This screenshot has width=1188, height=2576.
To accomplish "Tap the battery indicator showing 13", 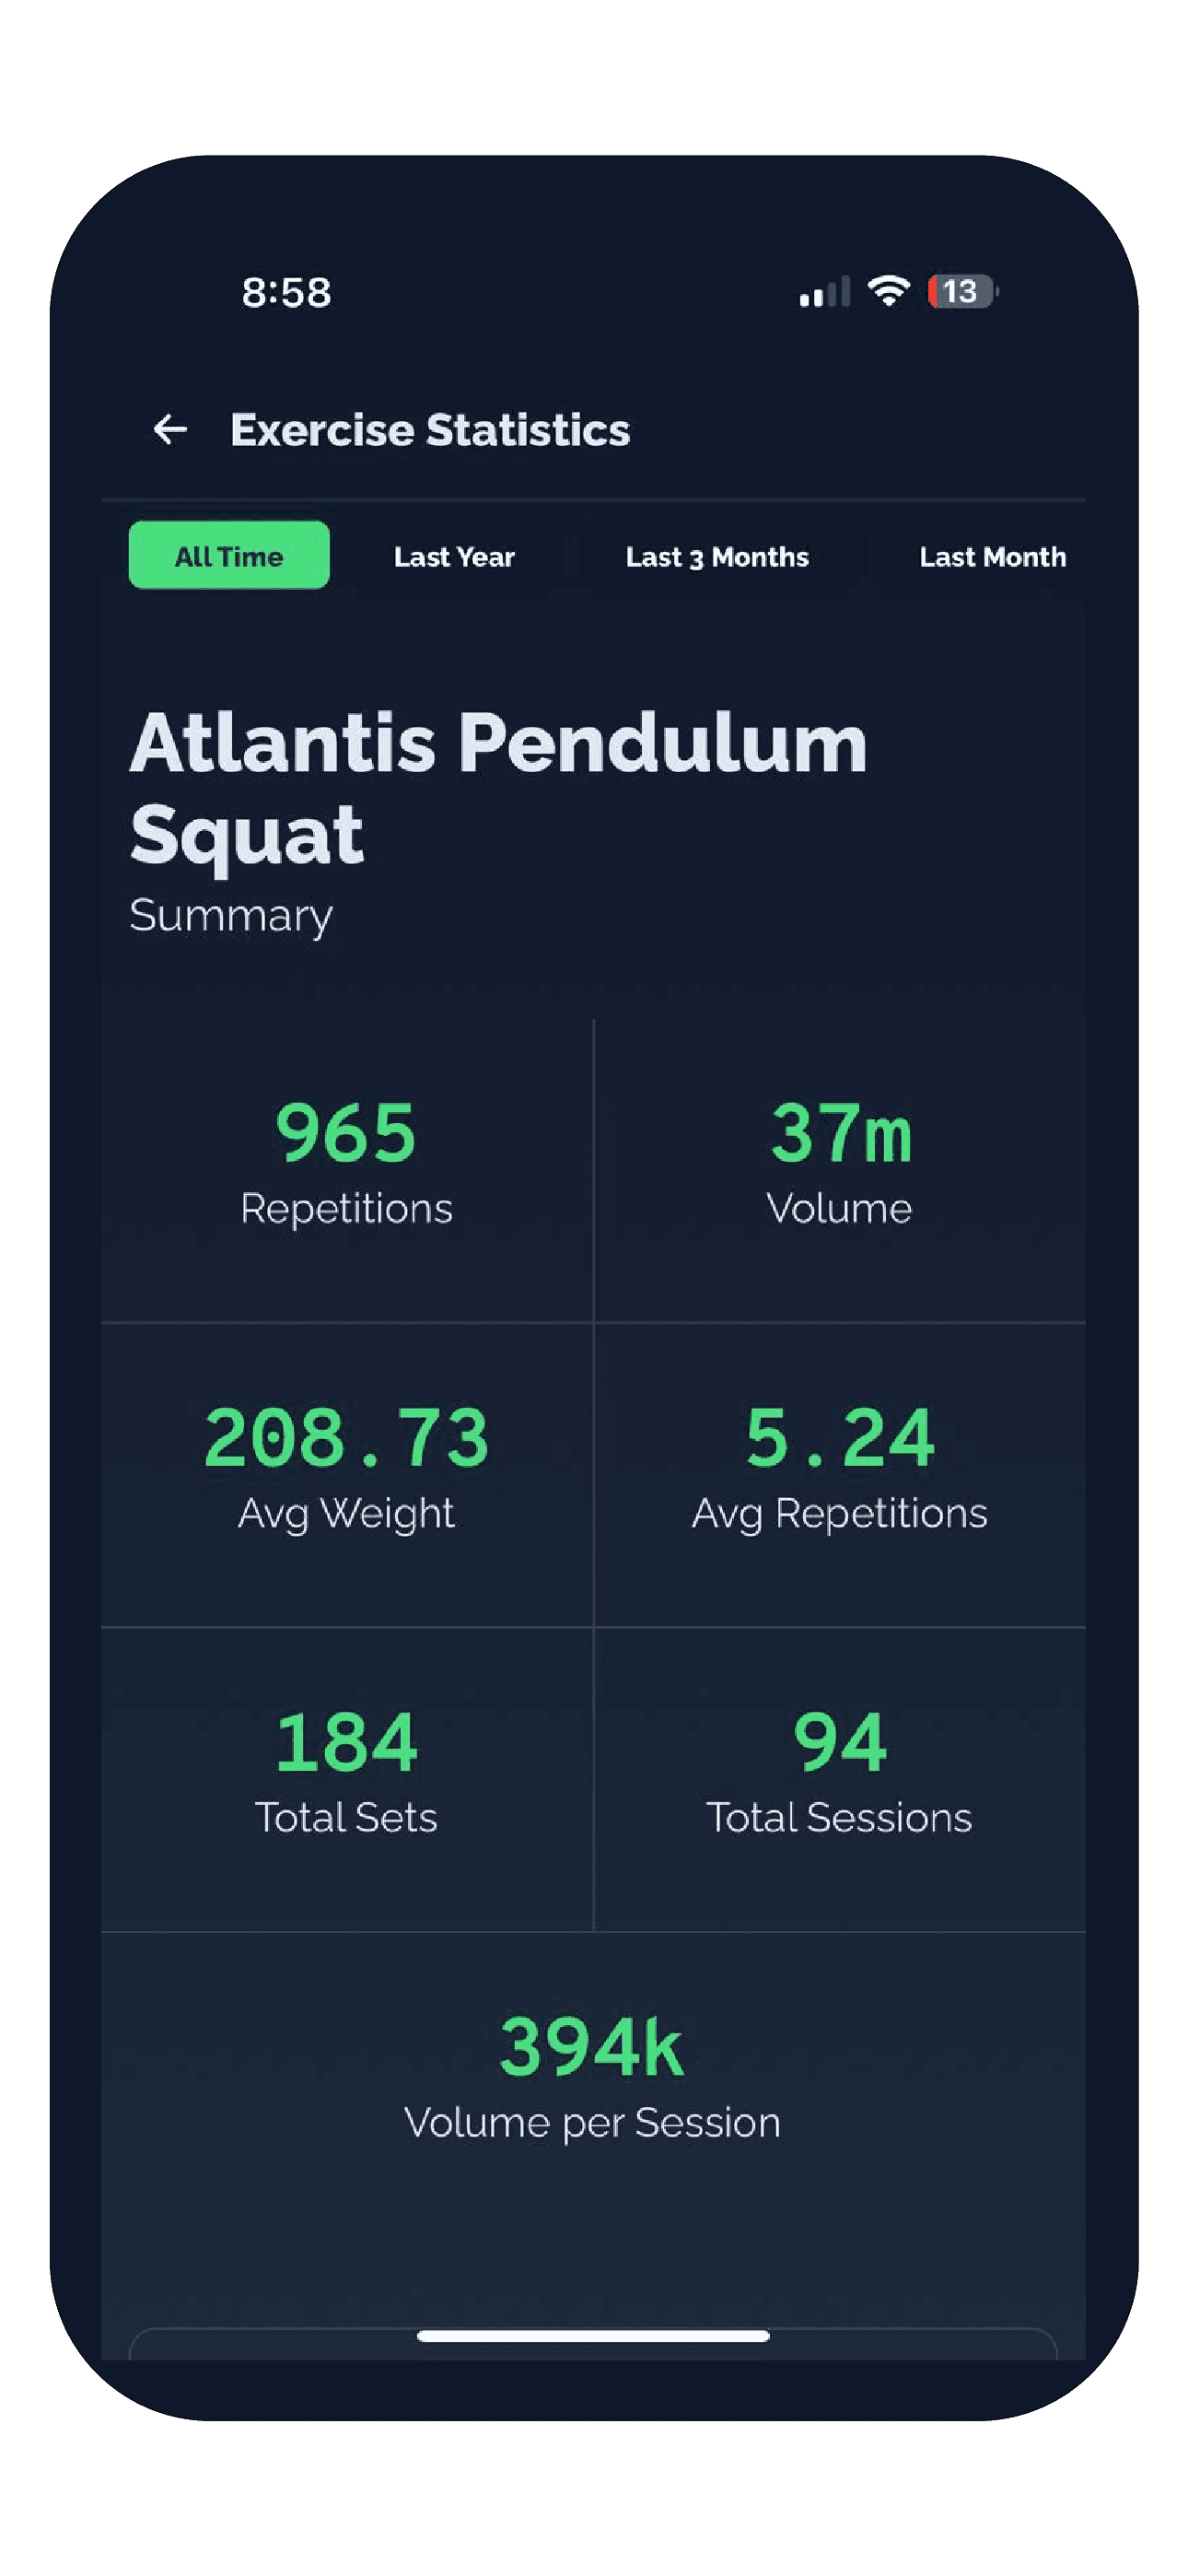I will [962, 291].
